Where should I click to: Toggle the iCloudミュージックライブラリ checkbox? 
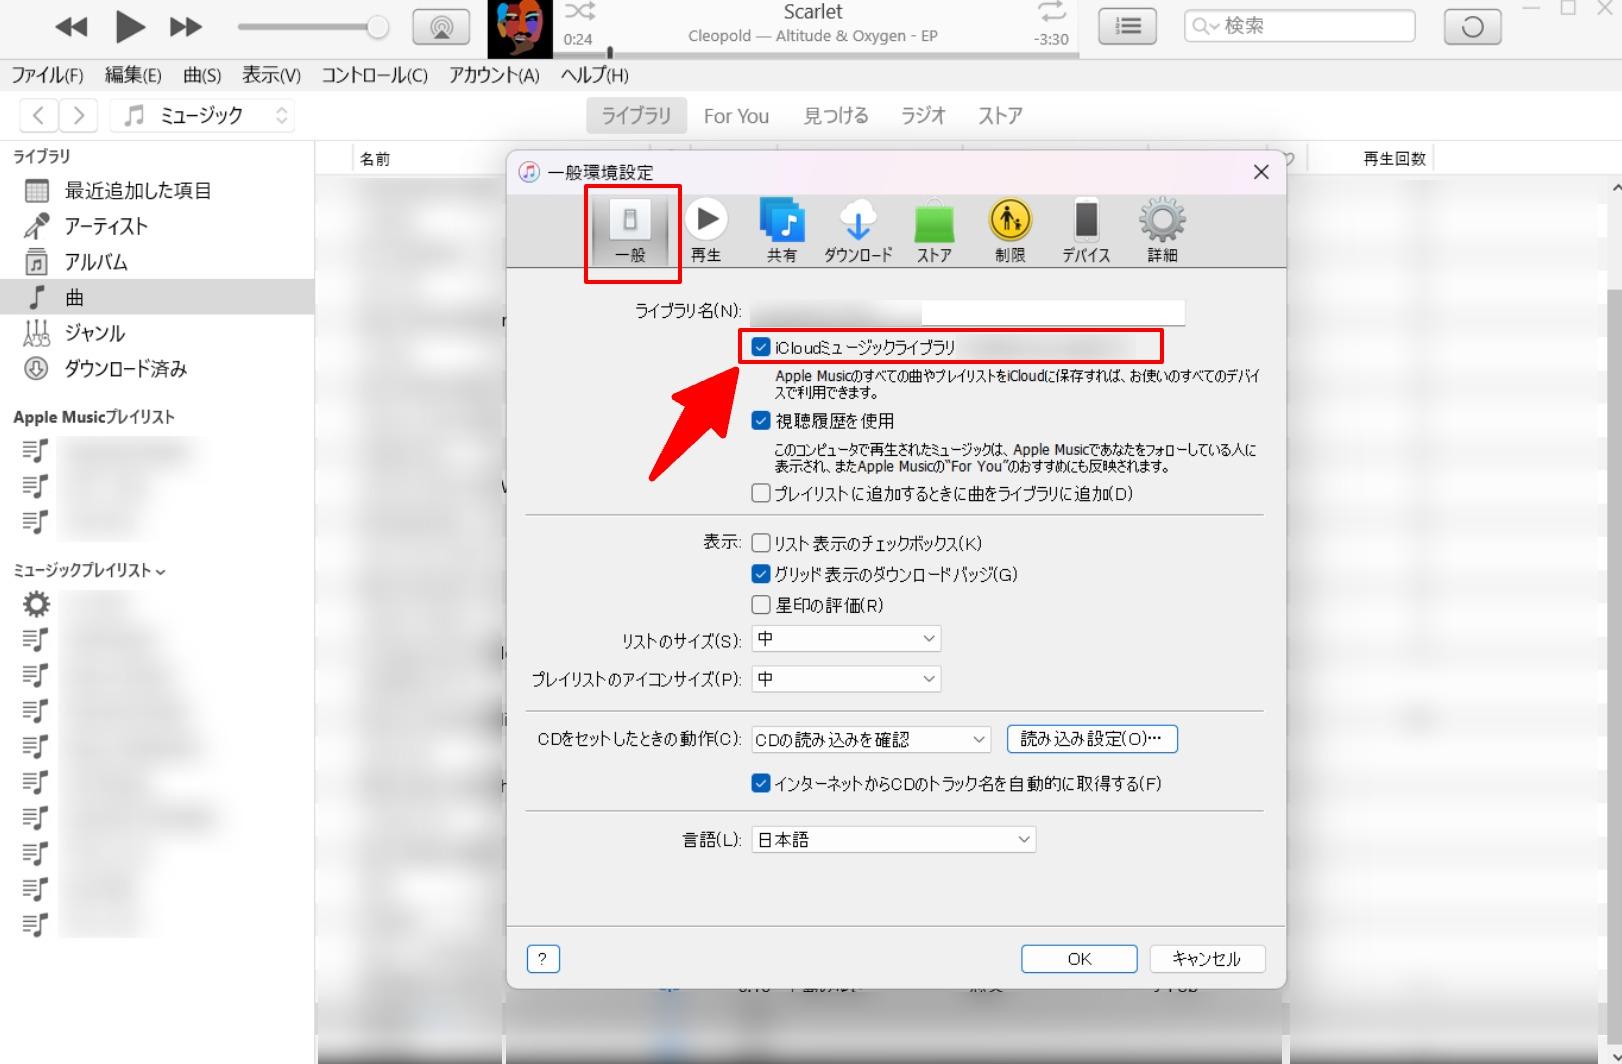coord(761,347)
